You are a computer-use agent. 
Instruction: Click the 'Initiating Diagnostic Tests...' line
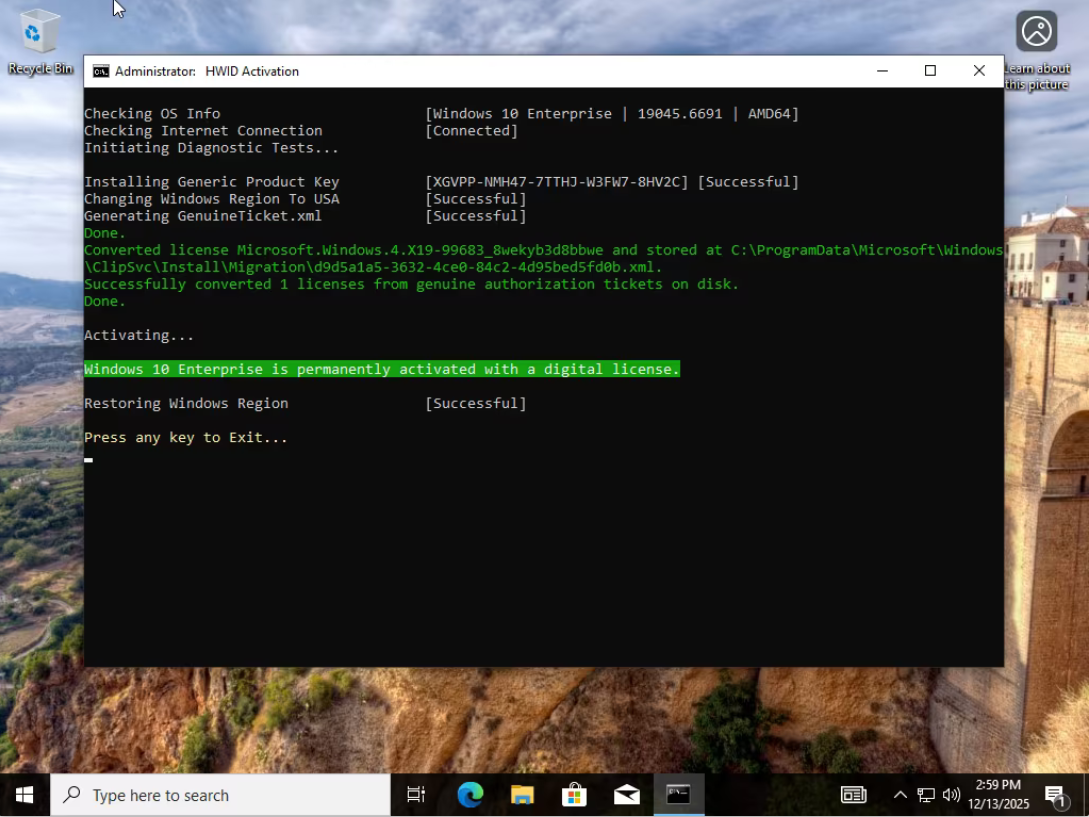coord(211,148)
